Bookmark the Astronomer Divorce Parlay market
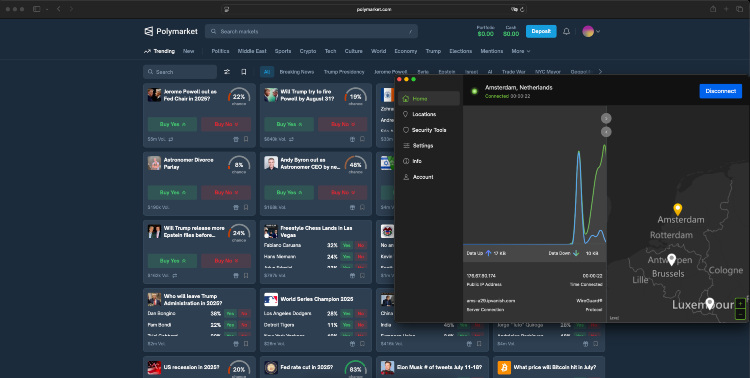The width and height of the screenshot is (750, 378). coord(246,208)
